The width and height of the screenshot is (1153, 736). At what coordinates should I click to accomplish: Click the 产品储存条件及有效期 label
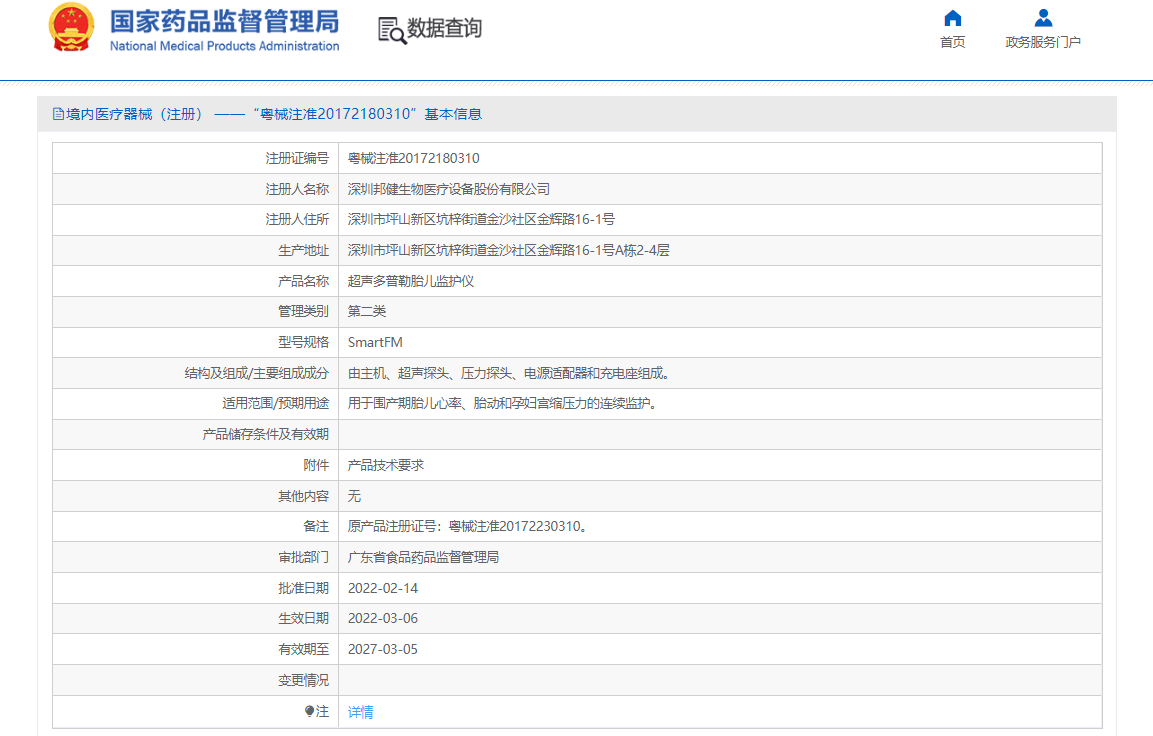tap(265, 434)
